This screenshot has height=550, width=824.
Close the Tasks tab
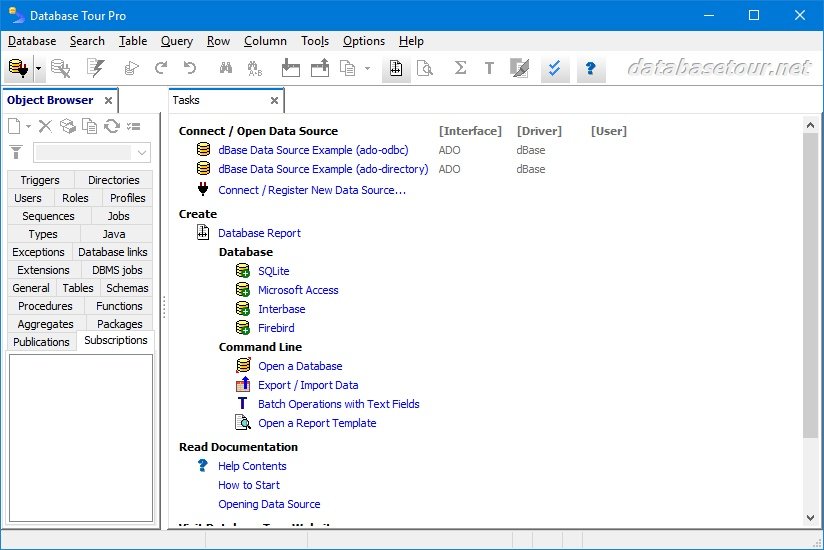tap(274, 100)
